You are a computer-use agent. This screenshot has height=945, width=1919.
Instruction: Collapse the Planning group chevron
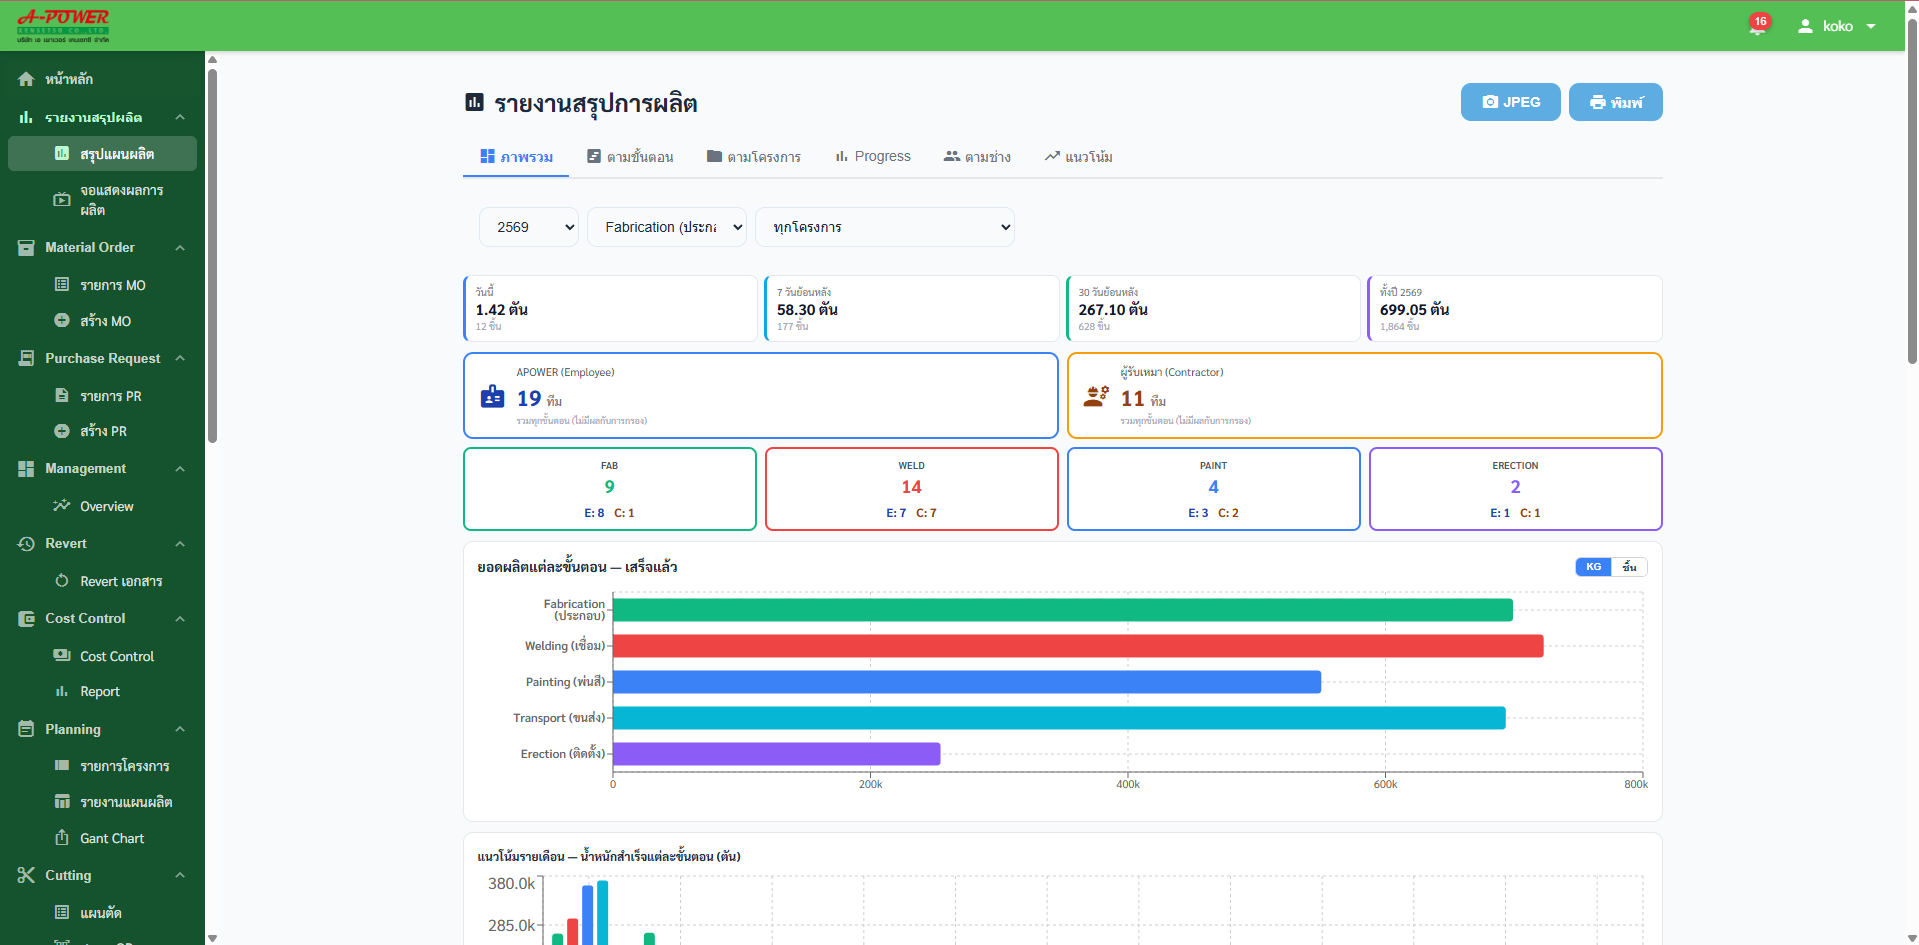[x=180, y=729]
